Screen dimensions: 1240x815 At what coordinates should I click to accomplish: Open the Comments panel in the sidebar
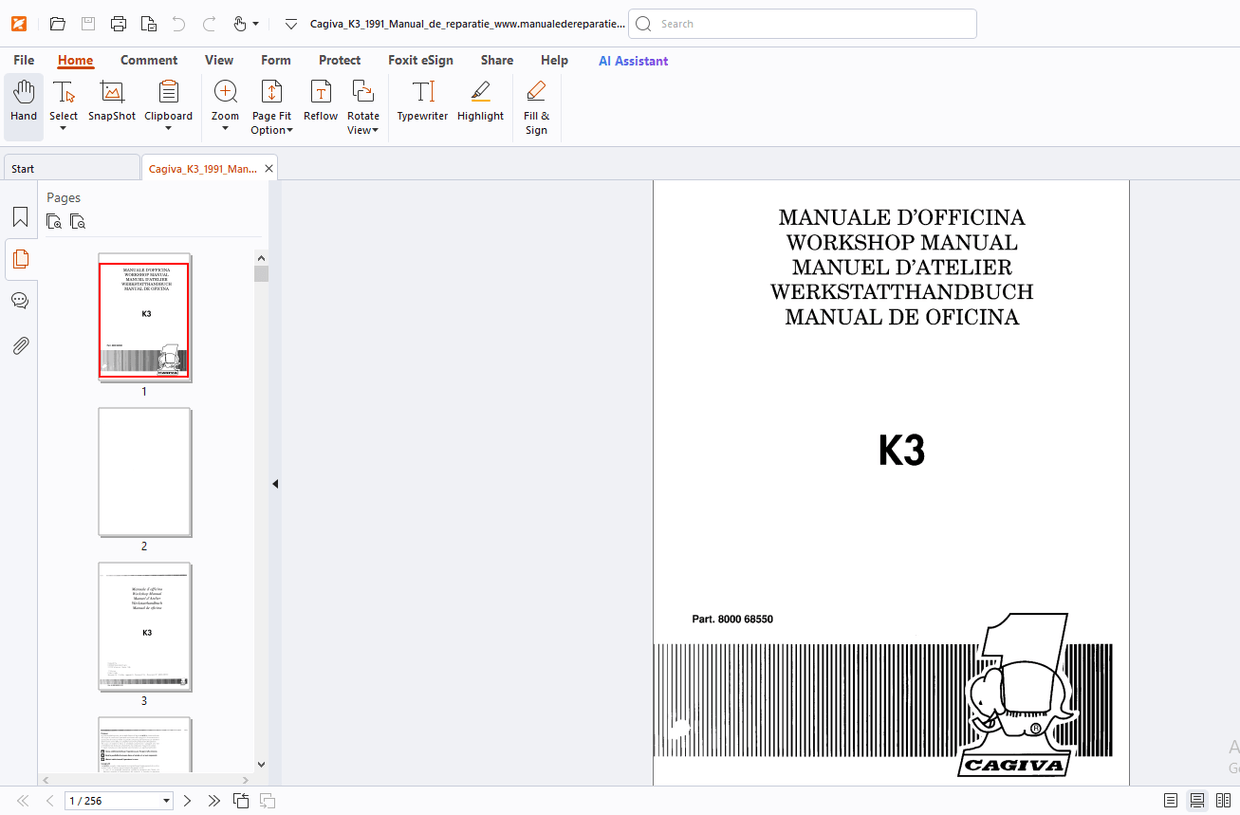(x=20, y=299)
